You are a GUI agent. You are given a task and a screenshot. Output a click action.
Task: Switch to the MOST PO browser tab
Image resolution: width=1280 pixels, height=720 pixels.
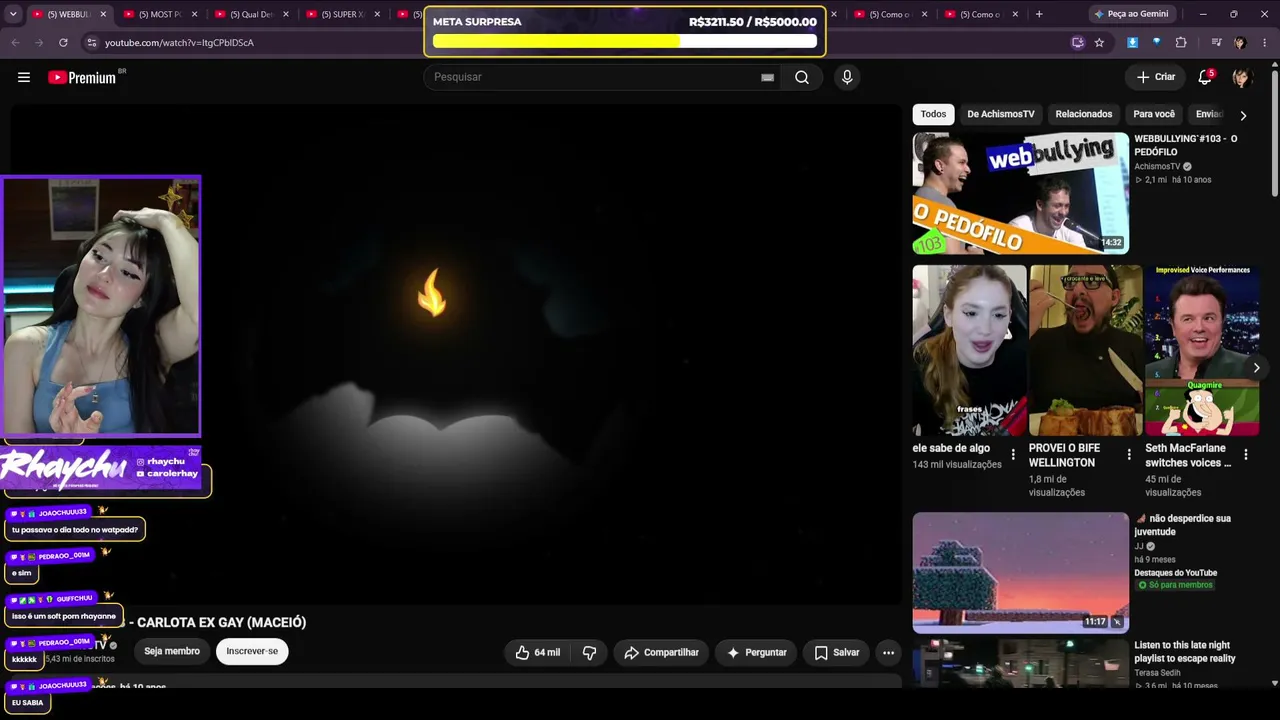(x=160, y=14)
